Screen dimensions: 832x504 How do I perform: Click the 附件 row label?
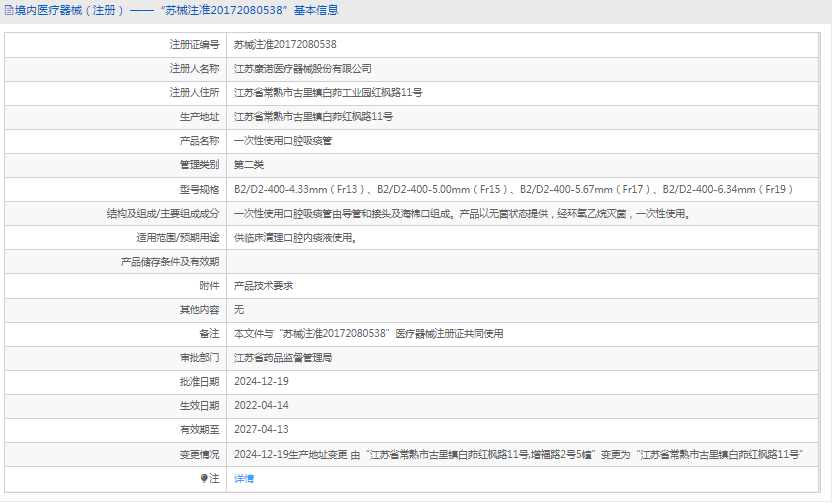click(x=209, y=286)
